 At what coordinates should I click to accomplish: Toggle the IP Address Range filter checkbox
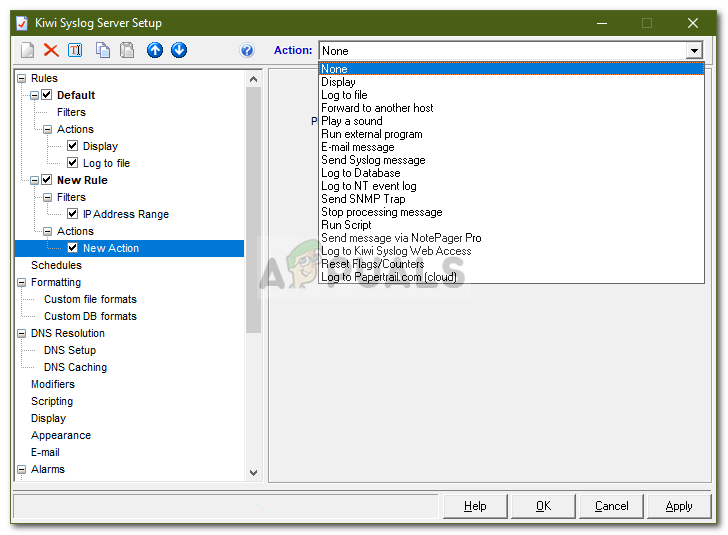(x=72, y=214)
